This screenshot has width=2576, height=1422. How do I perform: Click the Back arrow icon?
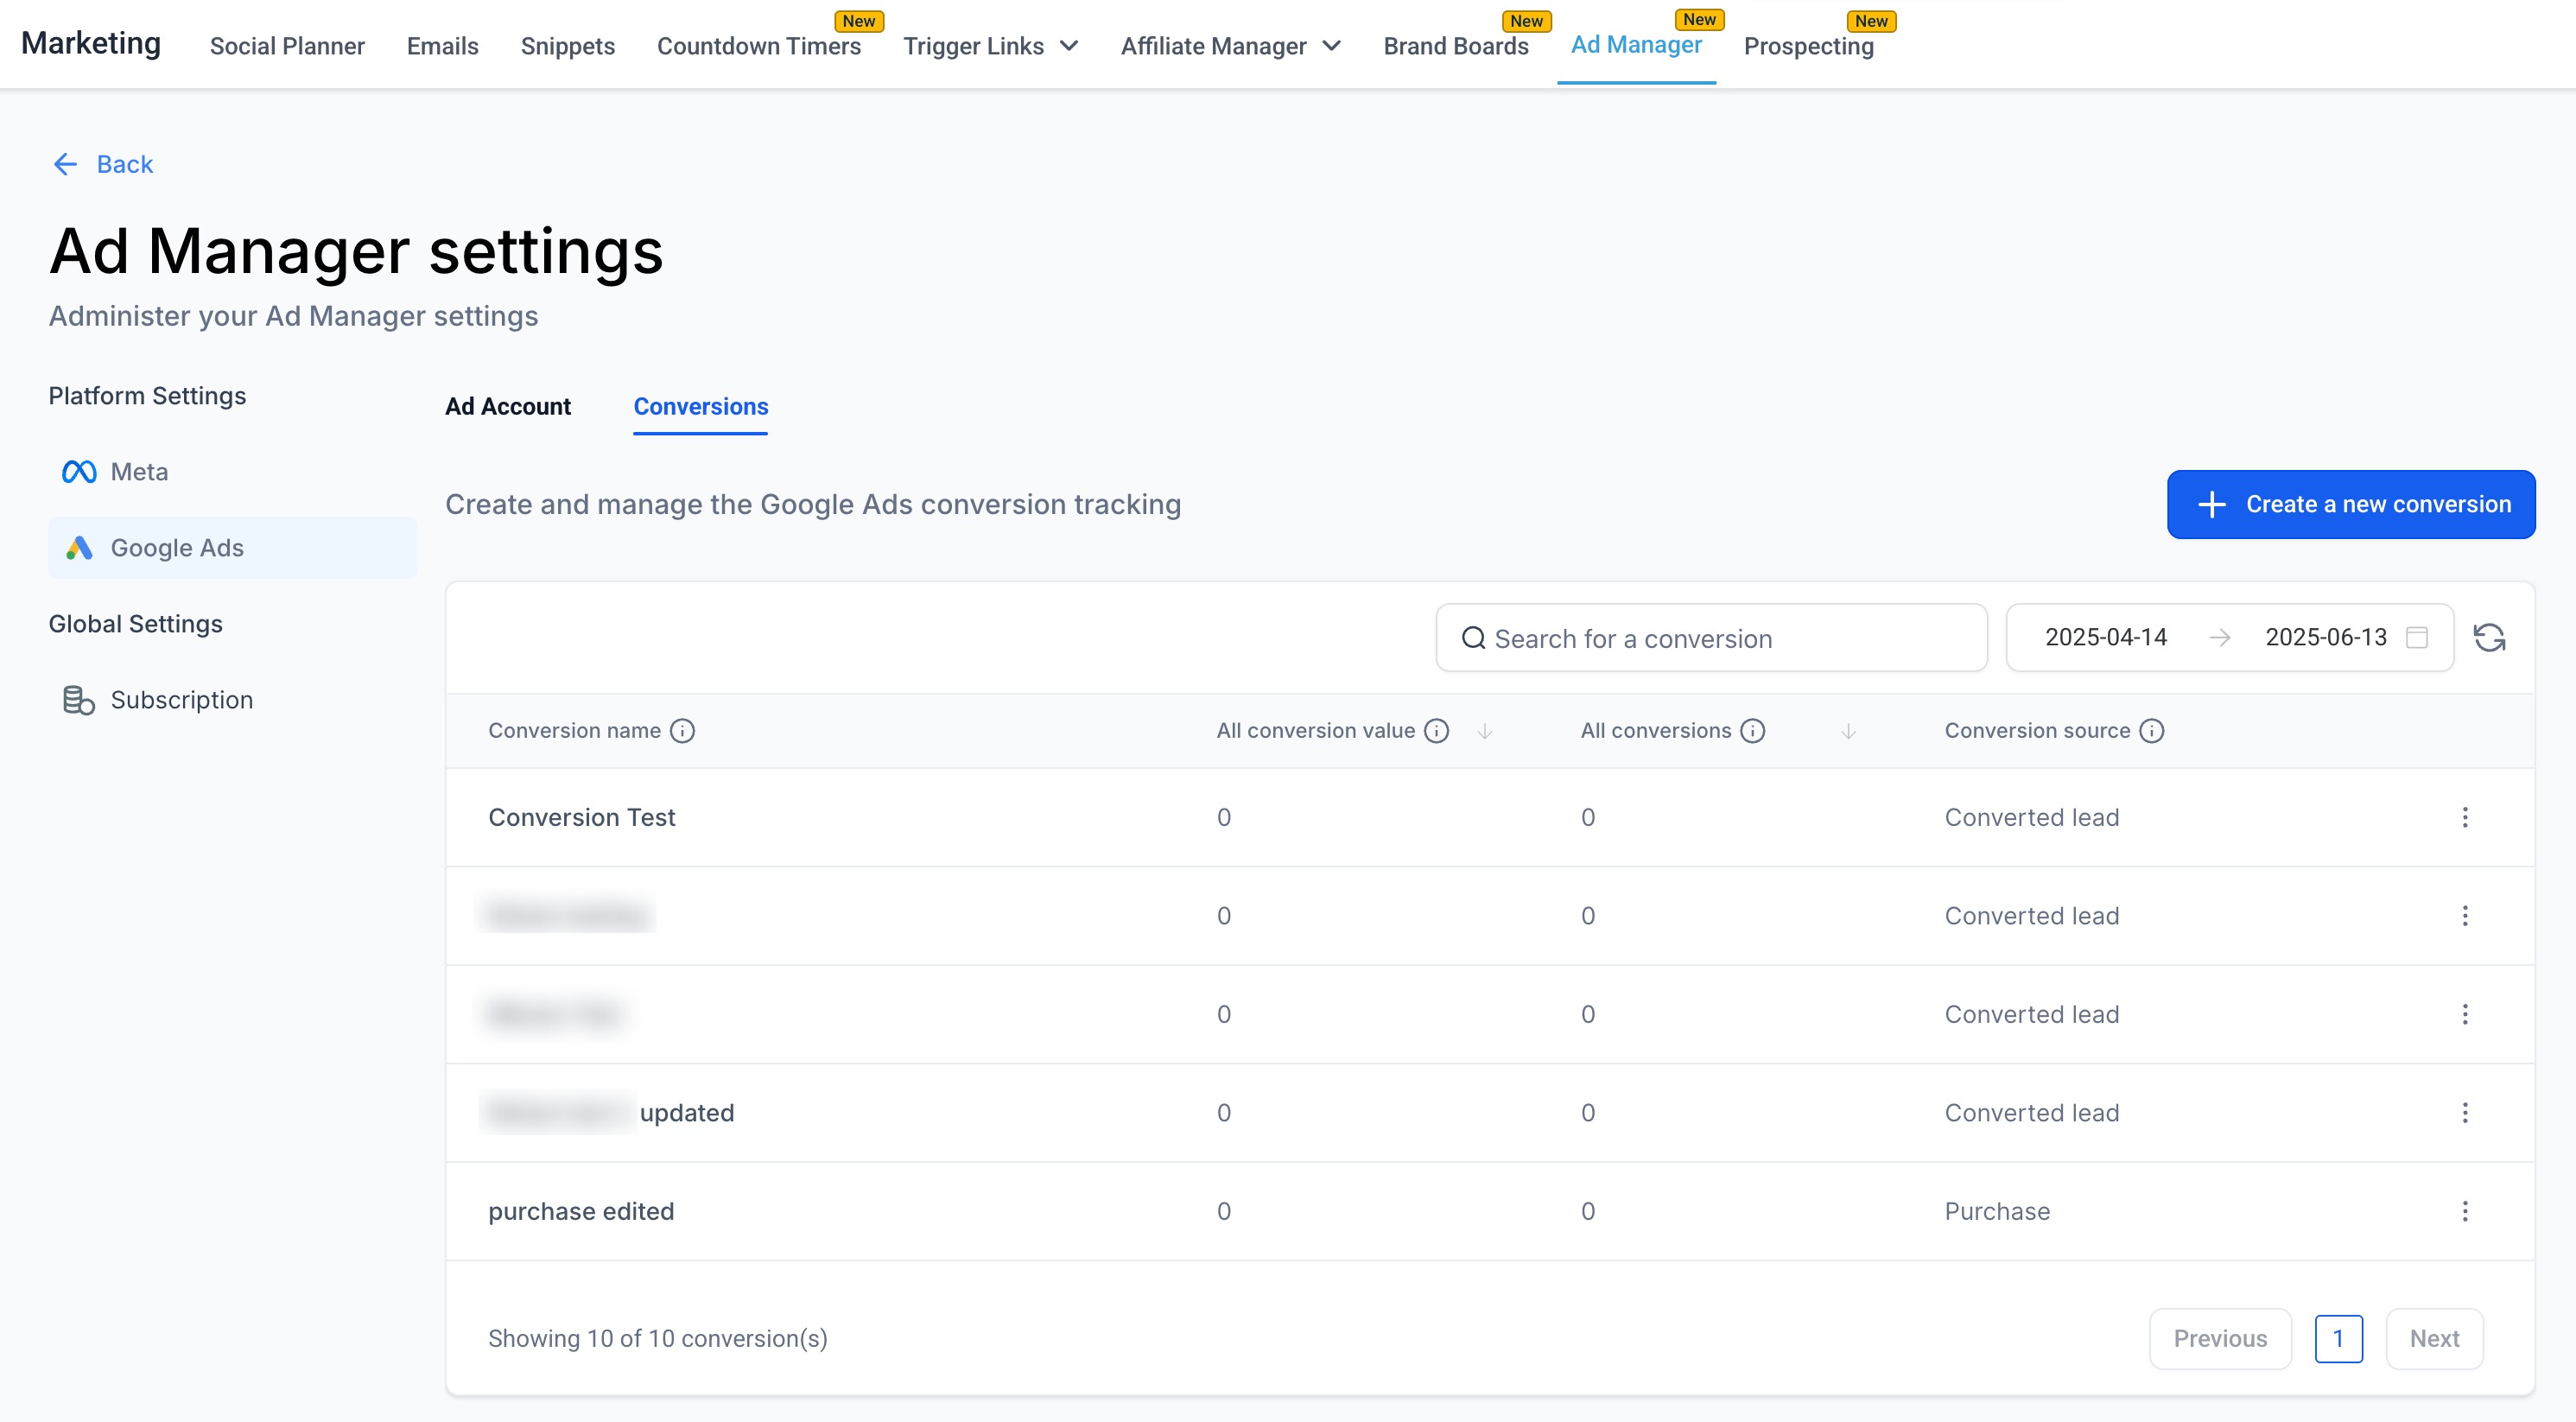click(x=65, y=164)
